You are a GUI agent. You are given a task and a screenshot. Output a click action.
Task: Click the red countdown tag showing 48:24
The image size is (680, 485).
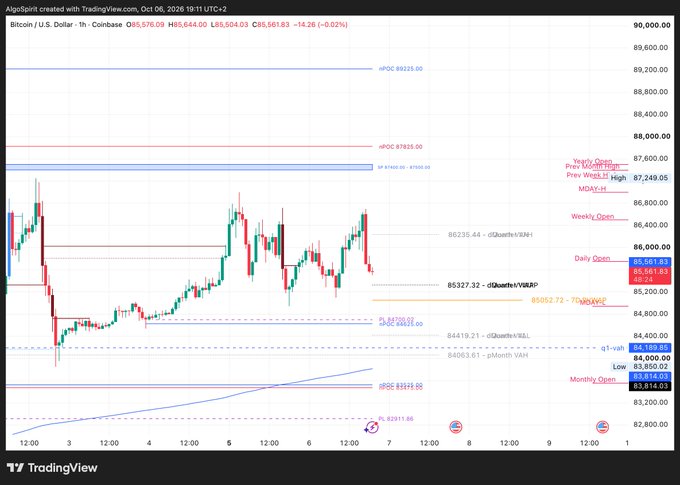650,275
